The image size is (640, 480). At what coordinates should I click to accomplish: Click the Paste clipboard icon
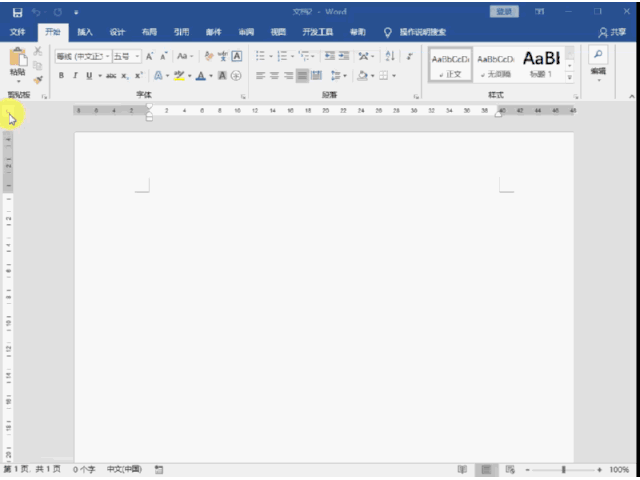coord(17,60)
